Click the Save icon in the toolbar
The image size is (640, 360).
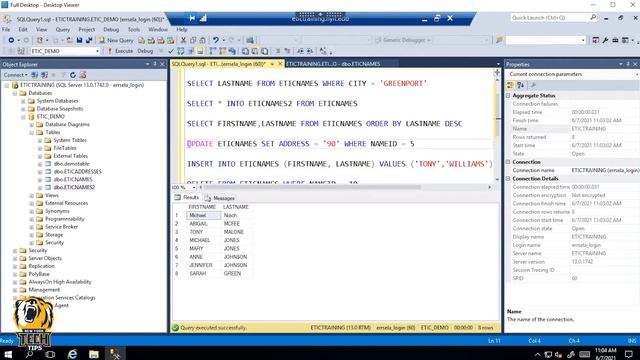(x=80, y=40)
